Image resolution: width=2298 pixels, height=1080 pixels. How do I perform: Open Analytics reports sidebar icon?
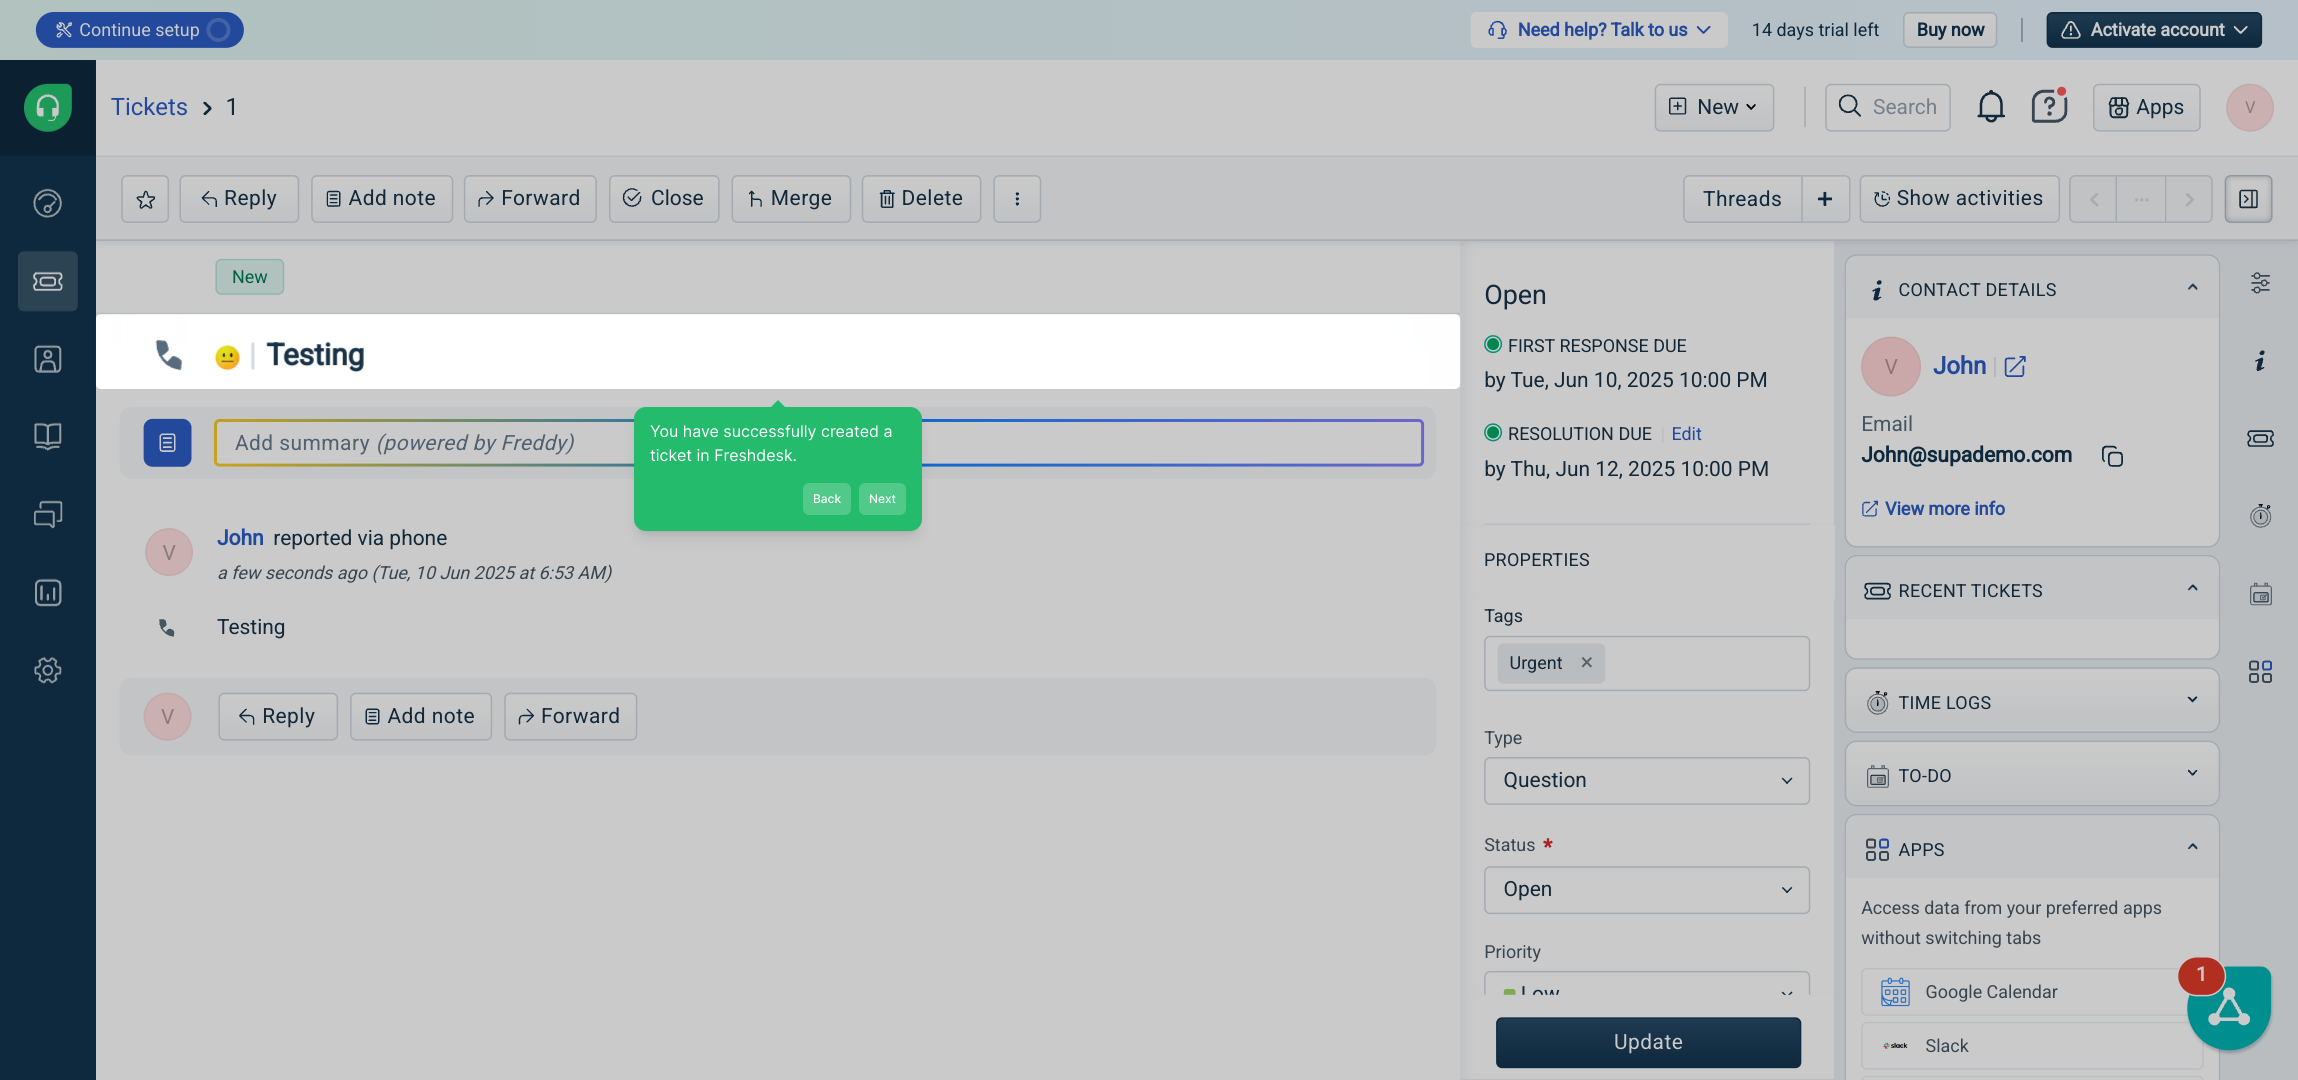(48, 593)
